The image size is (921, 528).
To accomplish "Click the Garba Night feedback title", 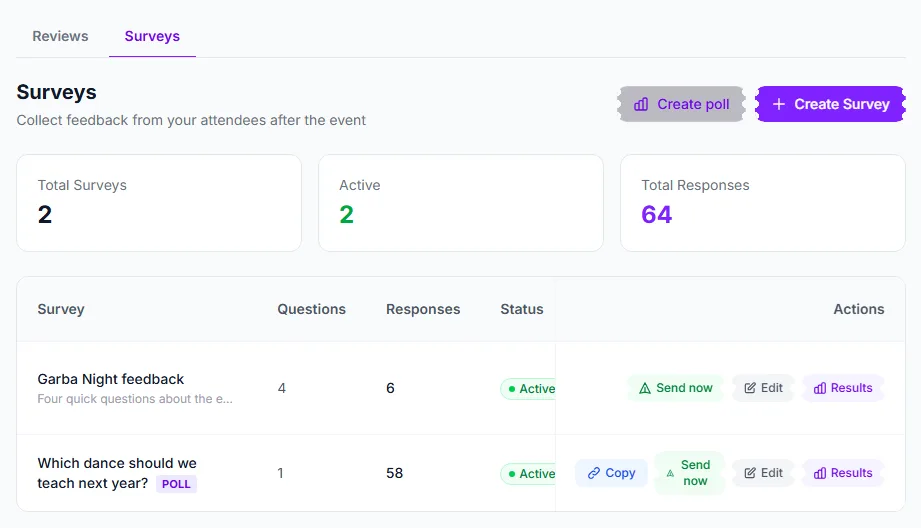I will (x=110, y=379).
